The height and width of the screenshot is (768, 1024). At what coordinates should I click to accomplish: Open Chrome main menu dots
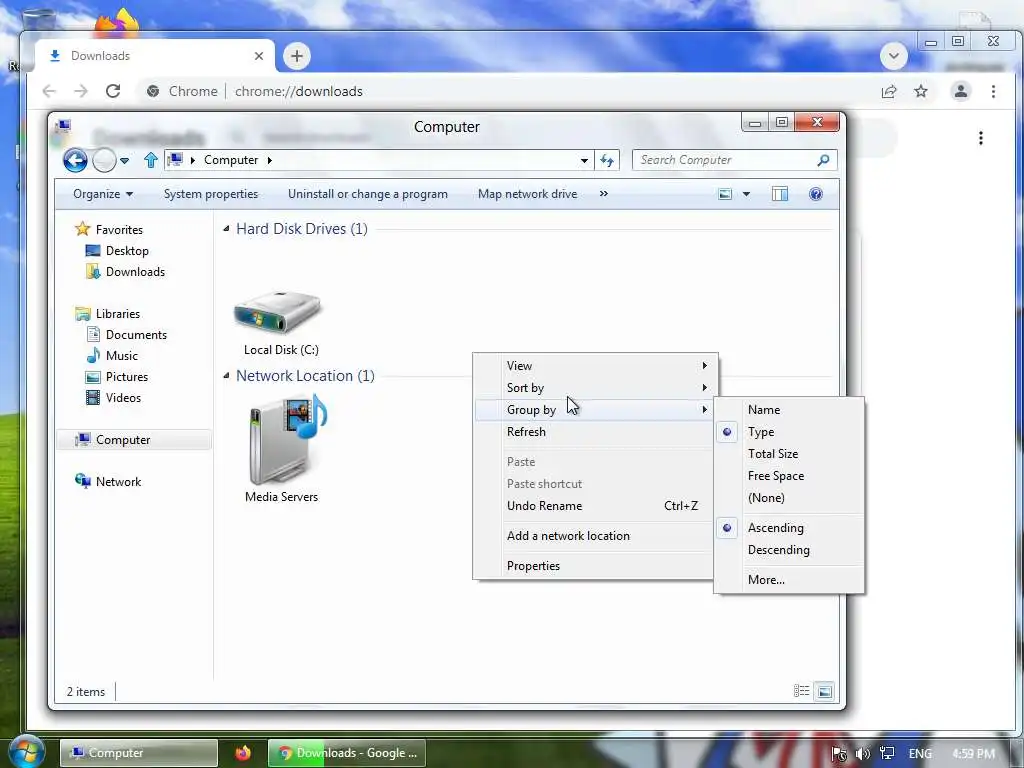click(x=993, y=91)
